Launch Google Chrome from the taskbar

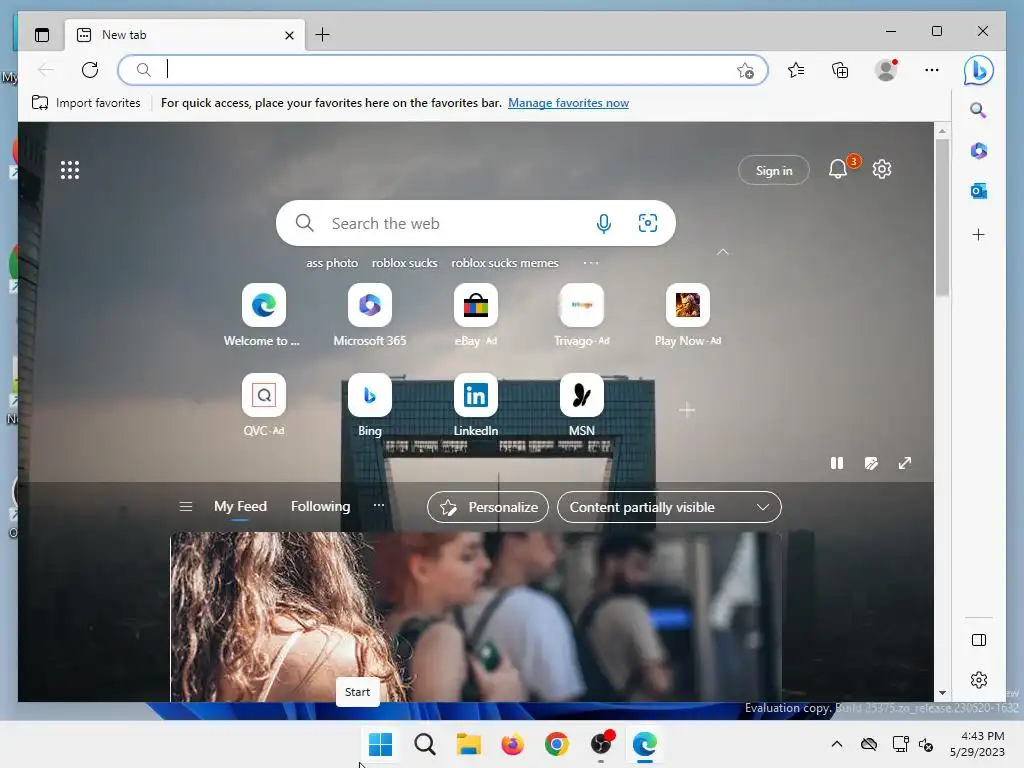pyautogui.click(x=556, y=744)
